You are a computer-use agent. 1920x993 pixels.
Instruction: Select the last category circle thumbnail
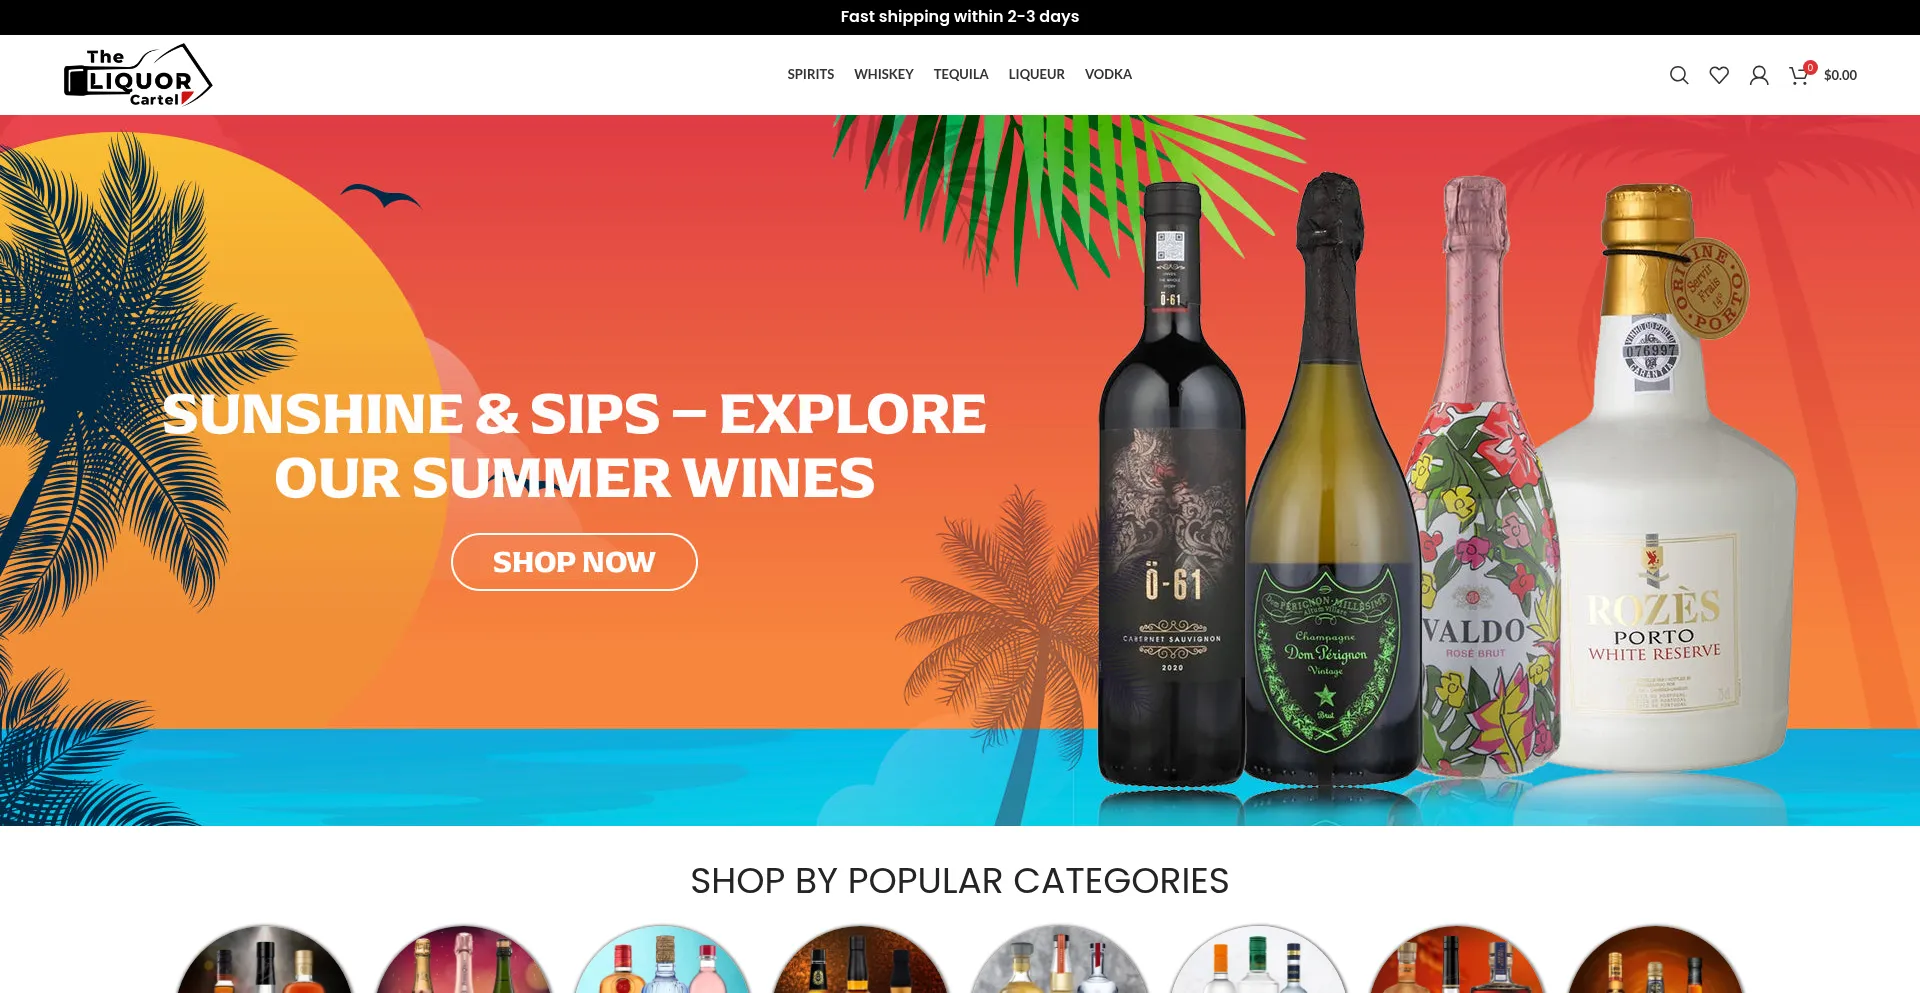coord(1655,959)
